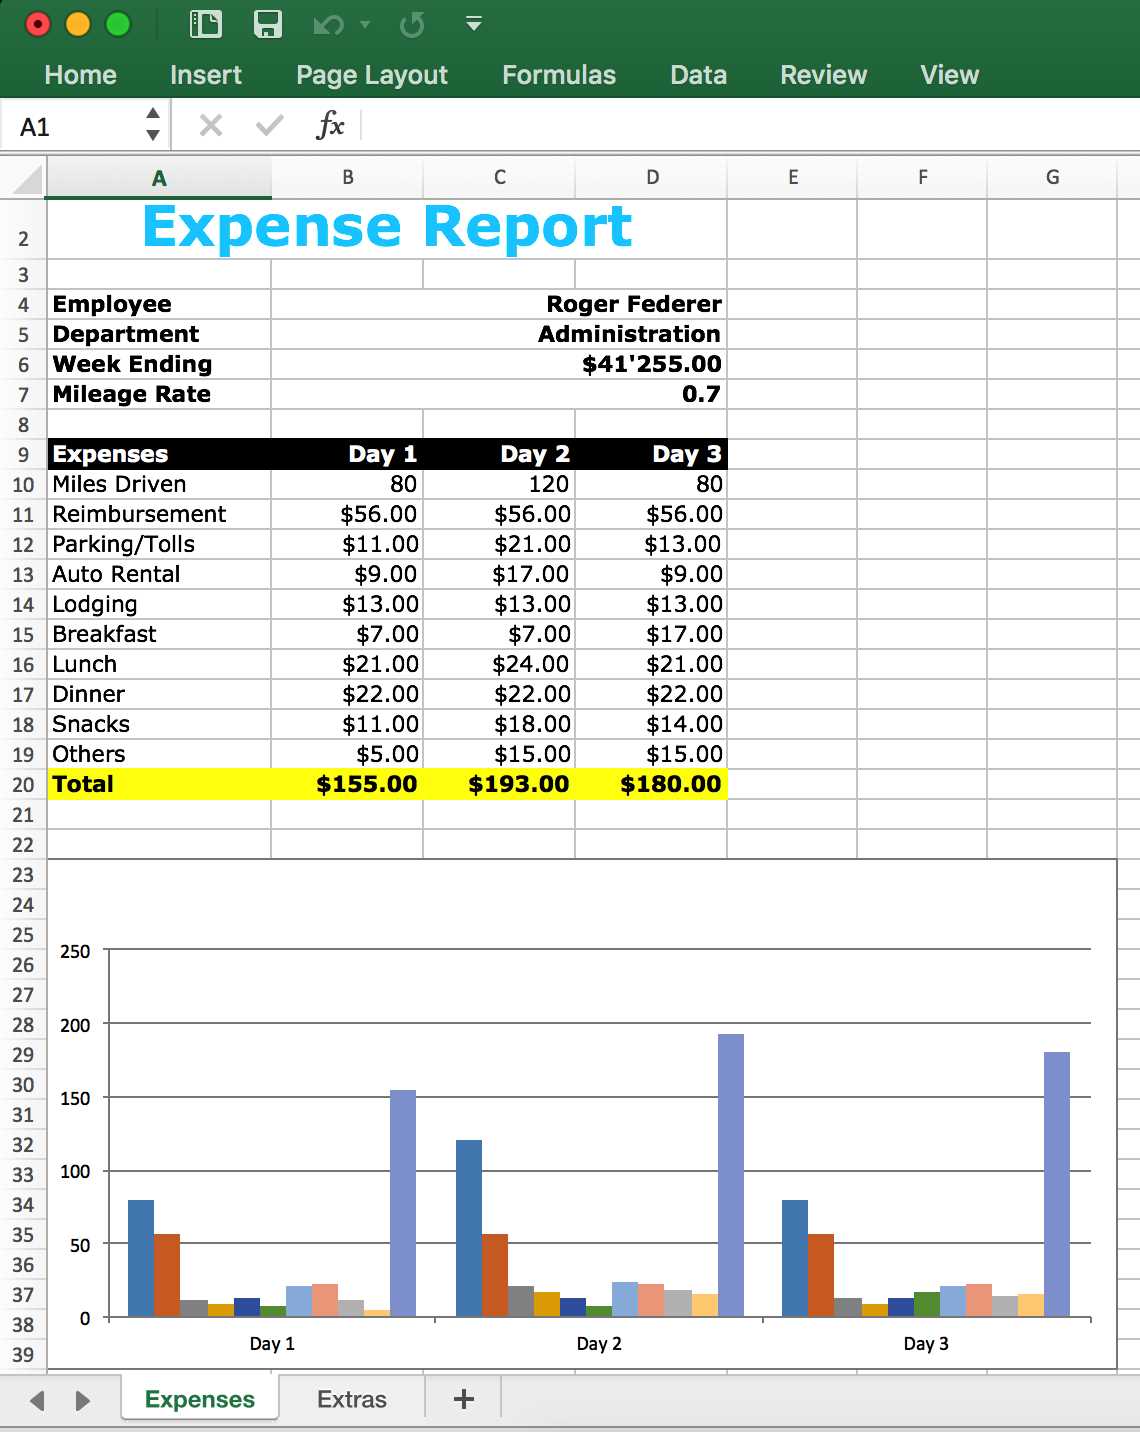Screen dimensions: 1140x1432
Task: Expand the quick access toolbar chevron
Action: [474, 22]
